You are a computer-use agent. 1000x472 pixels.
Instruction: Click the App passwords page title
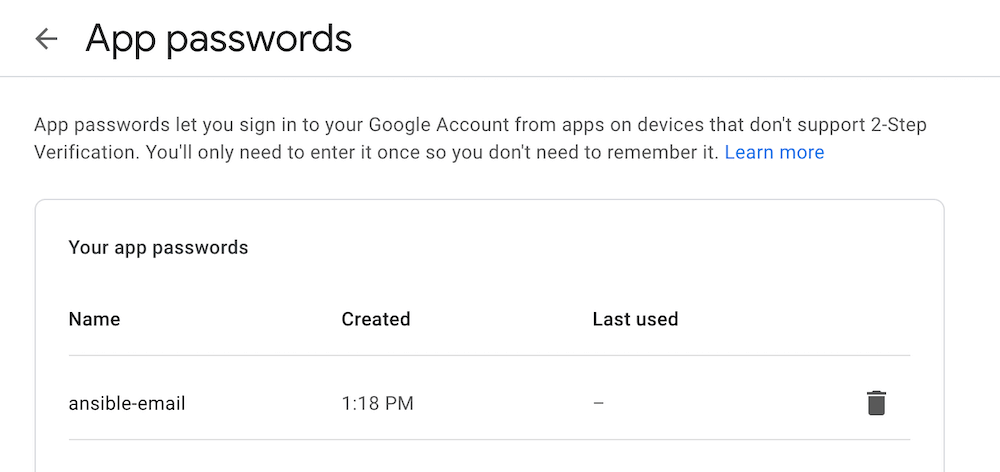(x=219, y=39)
